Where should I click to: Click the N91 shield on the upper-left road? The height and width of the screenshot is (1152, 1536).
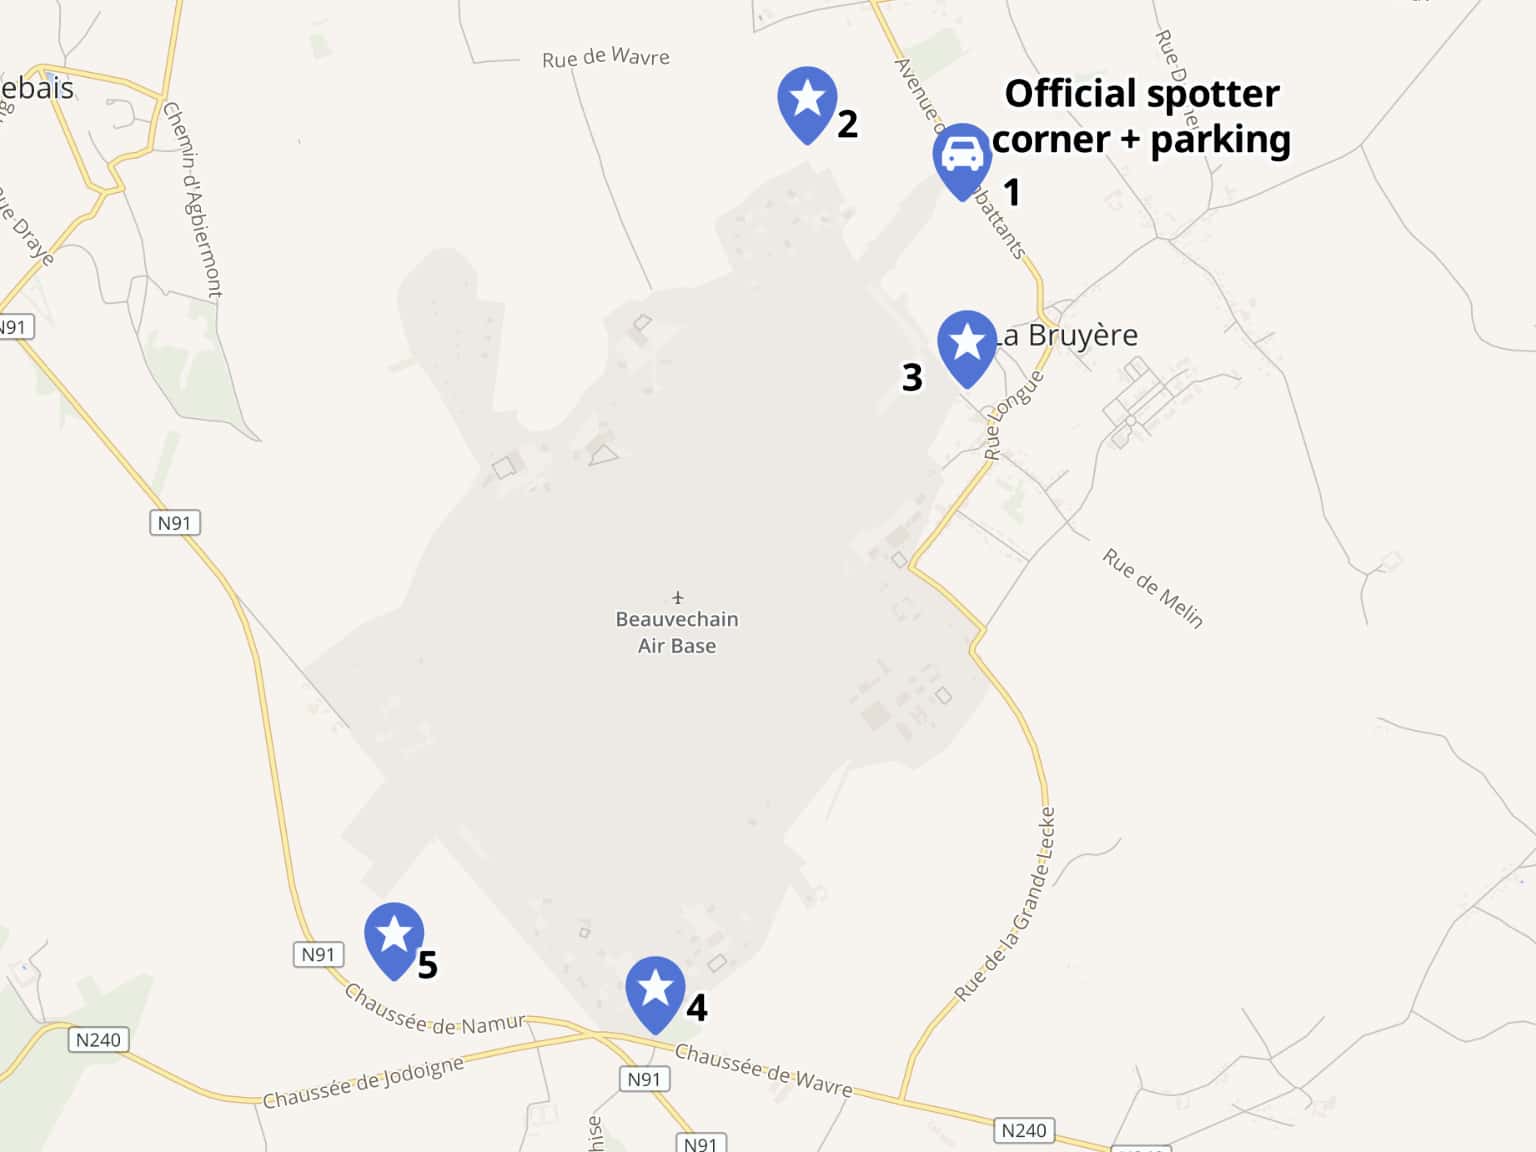[x=174, y=522]
